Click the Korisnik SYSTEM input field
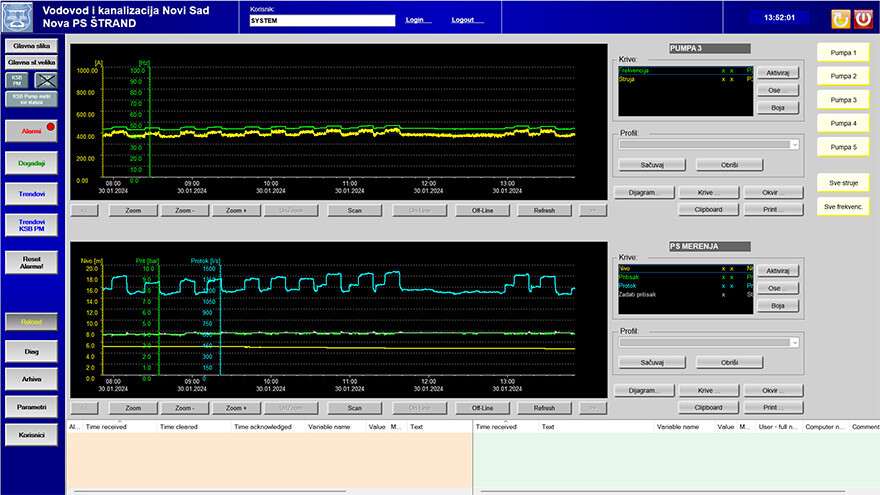Screen dimensions: 880x495 pyautogui.click(x=322, y=20)
